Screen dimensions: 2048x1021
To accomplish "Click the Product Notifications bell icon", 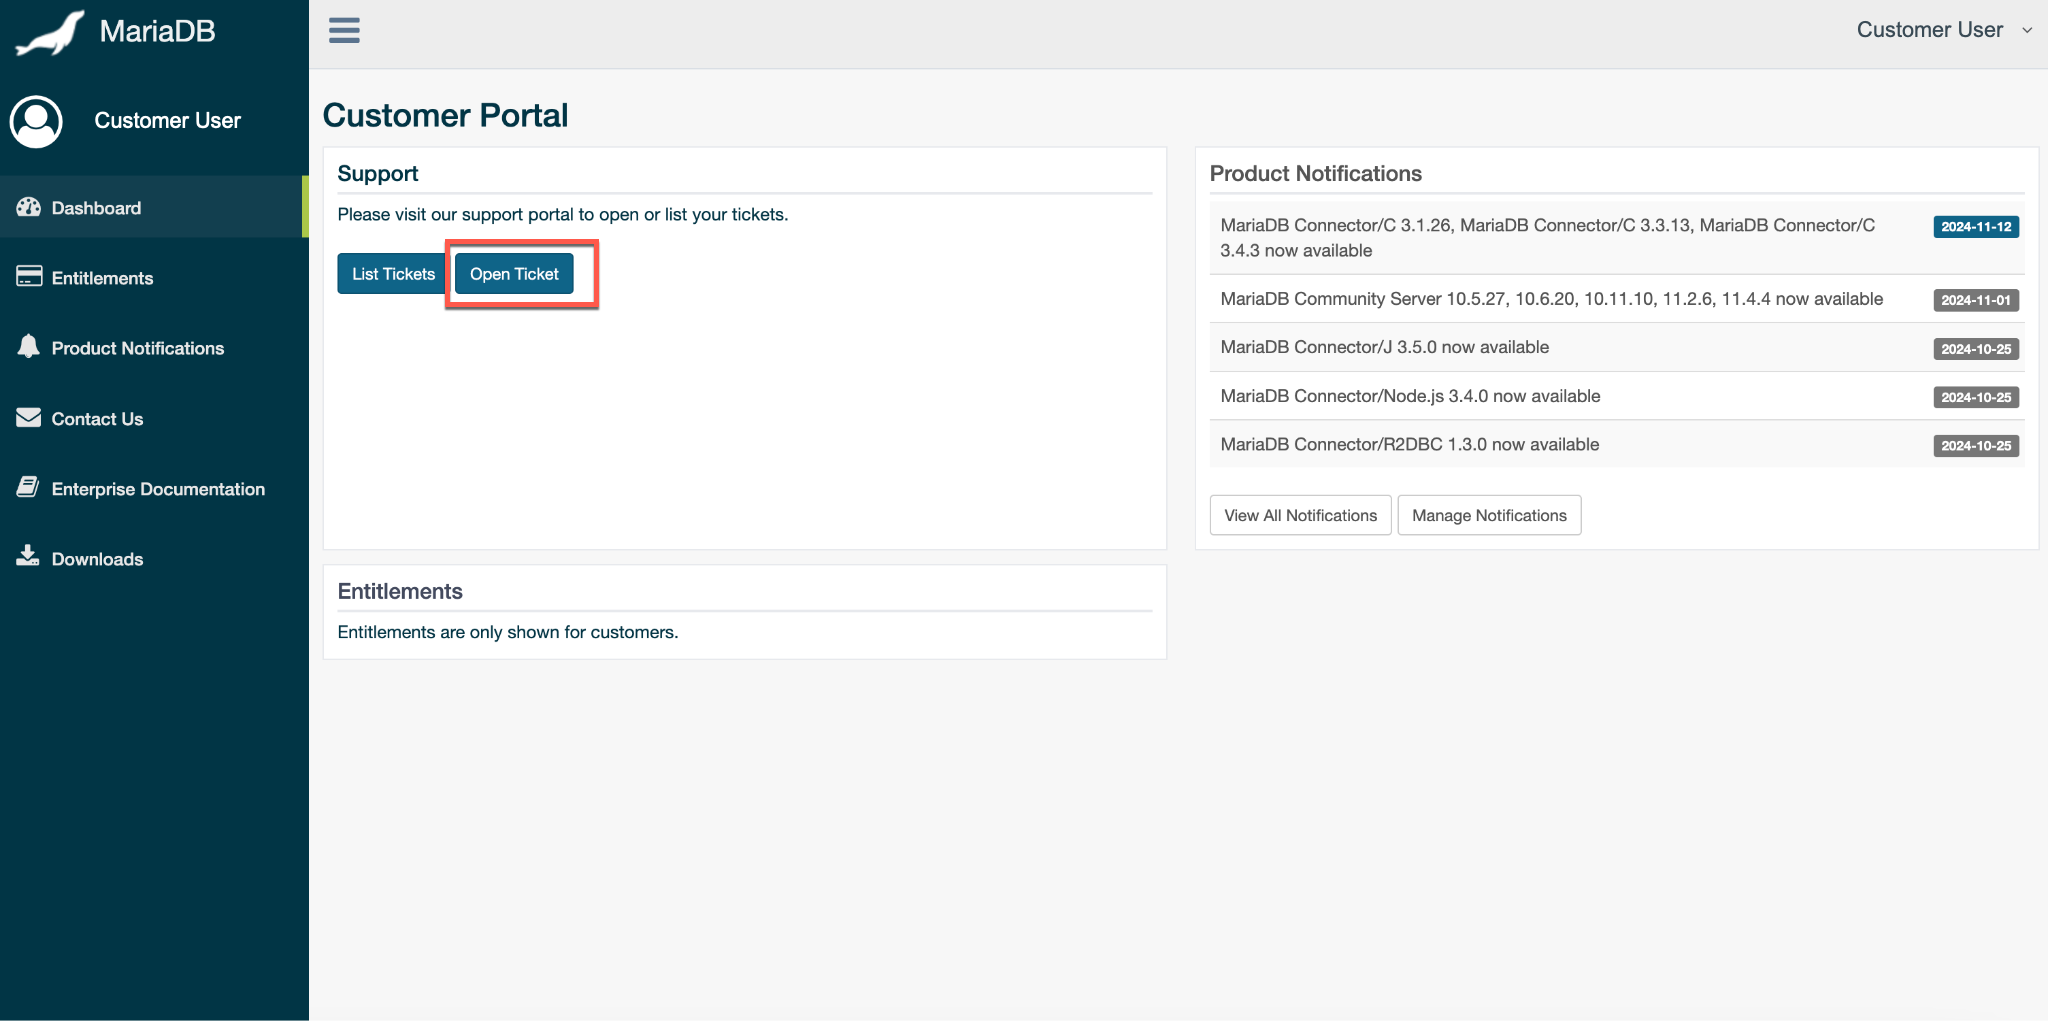I will coord(28,347).
